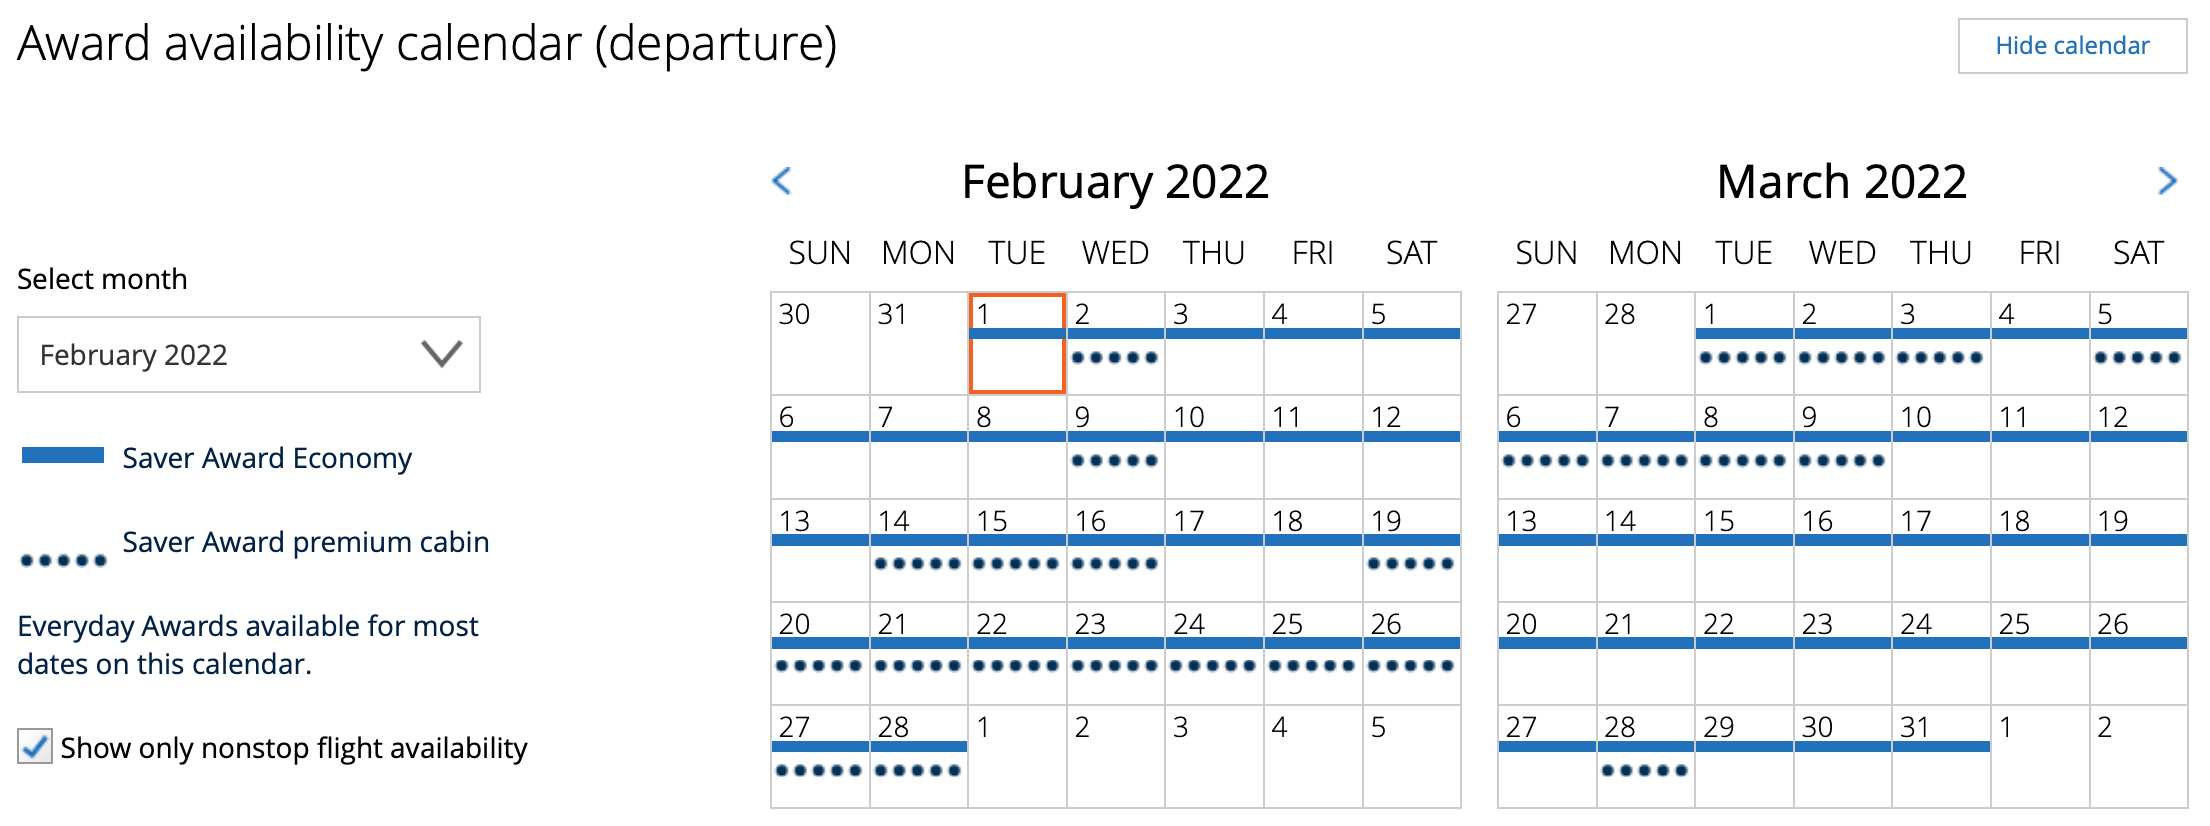Select February 9 Wednesday date
The width and height of the screenshot is (2210, 826).
(1116, 447)
